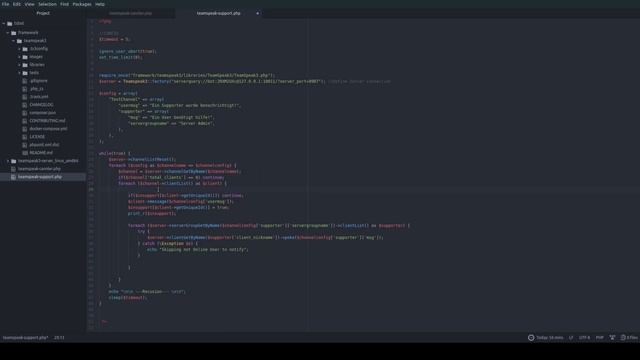Open the Help menu
Image resolution: width=640 pixels, height=360 pixels.
point(100,4)
